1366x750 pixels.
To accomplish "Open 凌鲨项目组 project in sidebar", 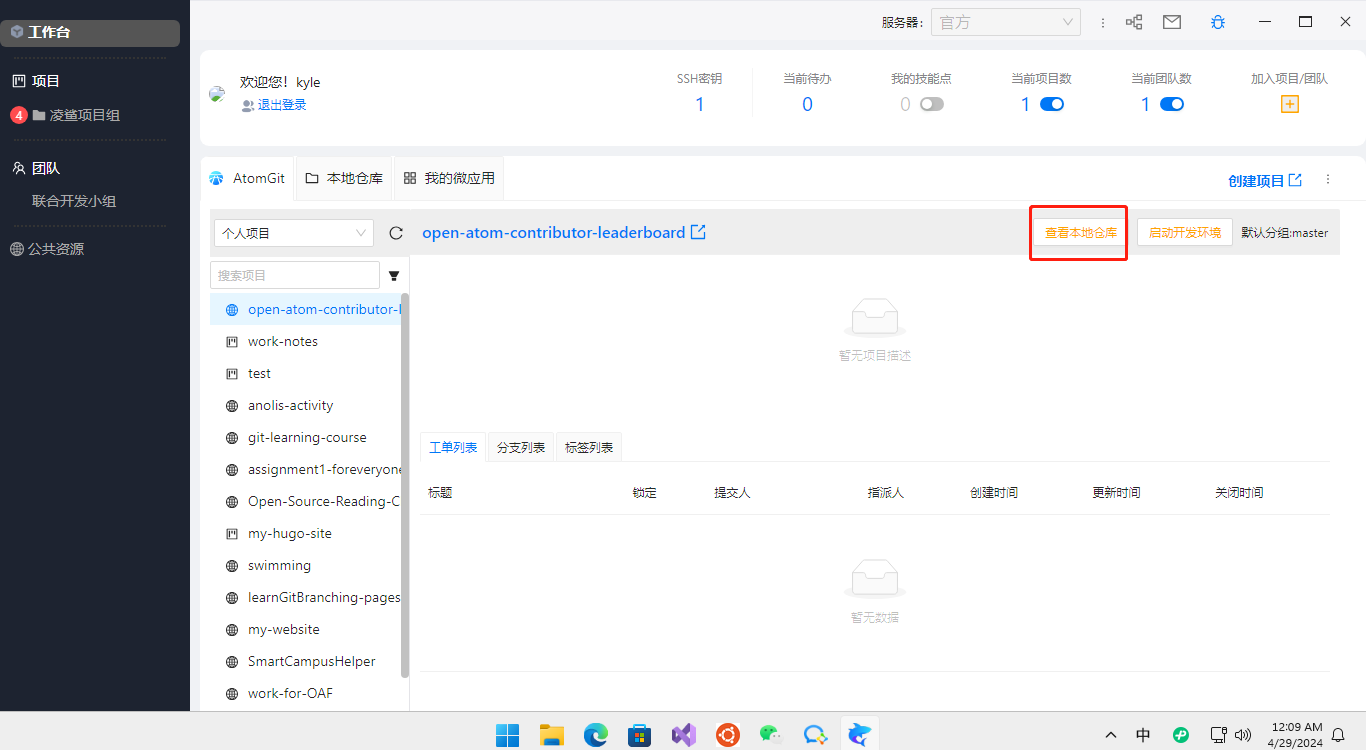I will (85, 115).
